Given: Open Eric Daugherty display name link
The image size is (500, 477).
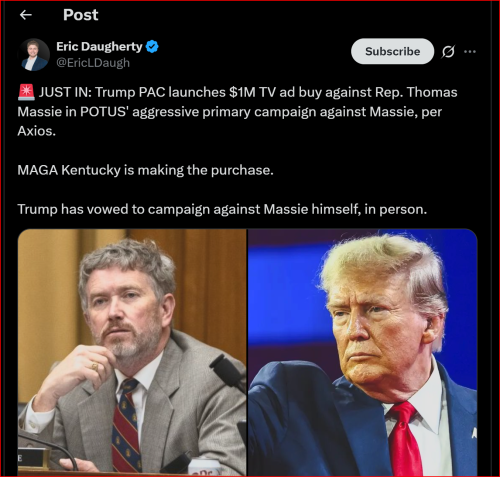Looking at the screenshot, I should coord(99,46).
